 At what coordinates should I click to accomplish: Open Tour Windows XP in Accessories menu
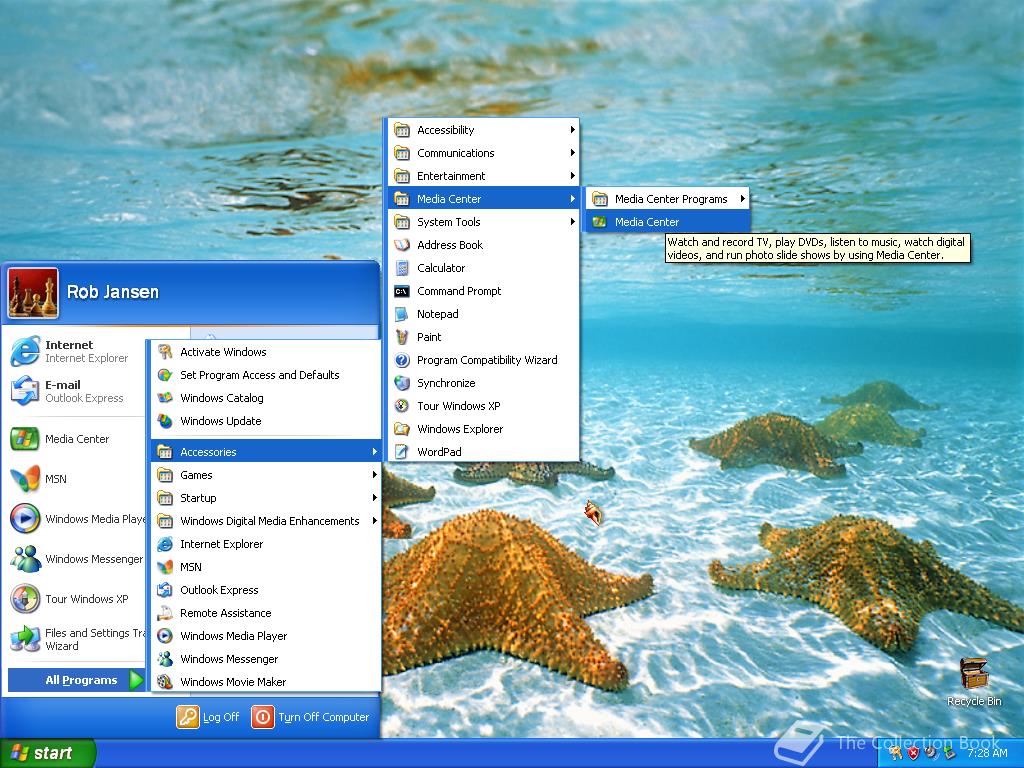[484, 406]
